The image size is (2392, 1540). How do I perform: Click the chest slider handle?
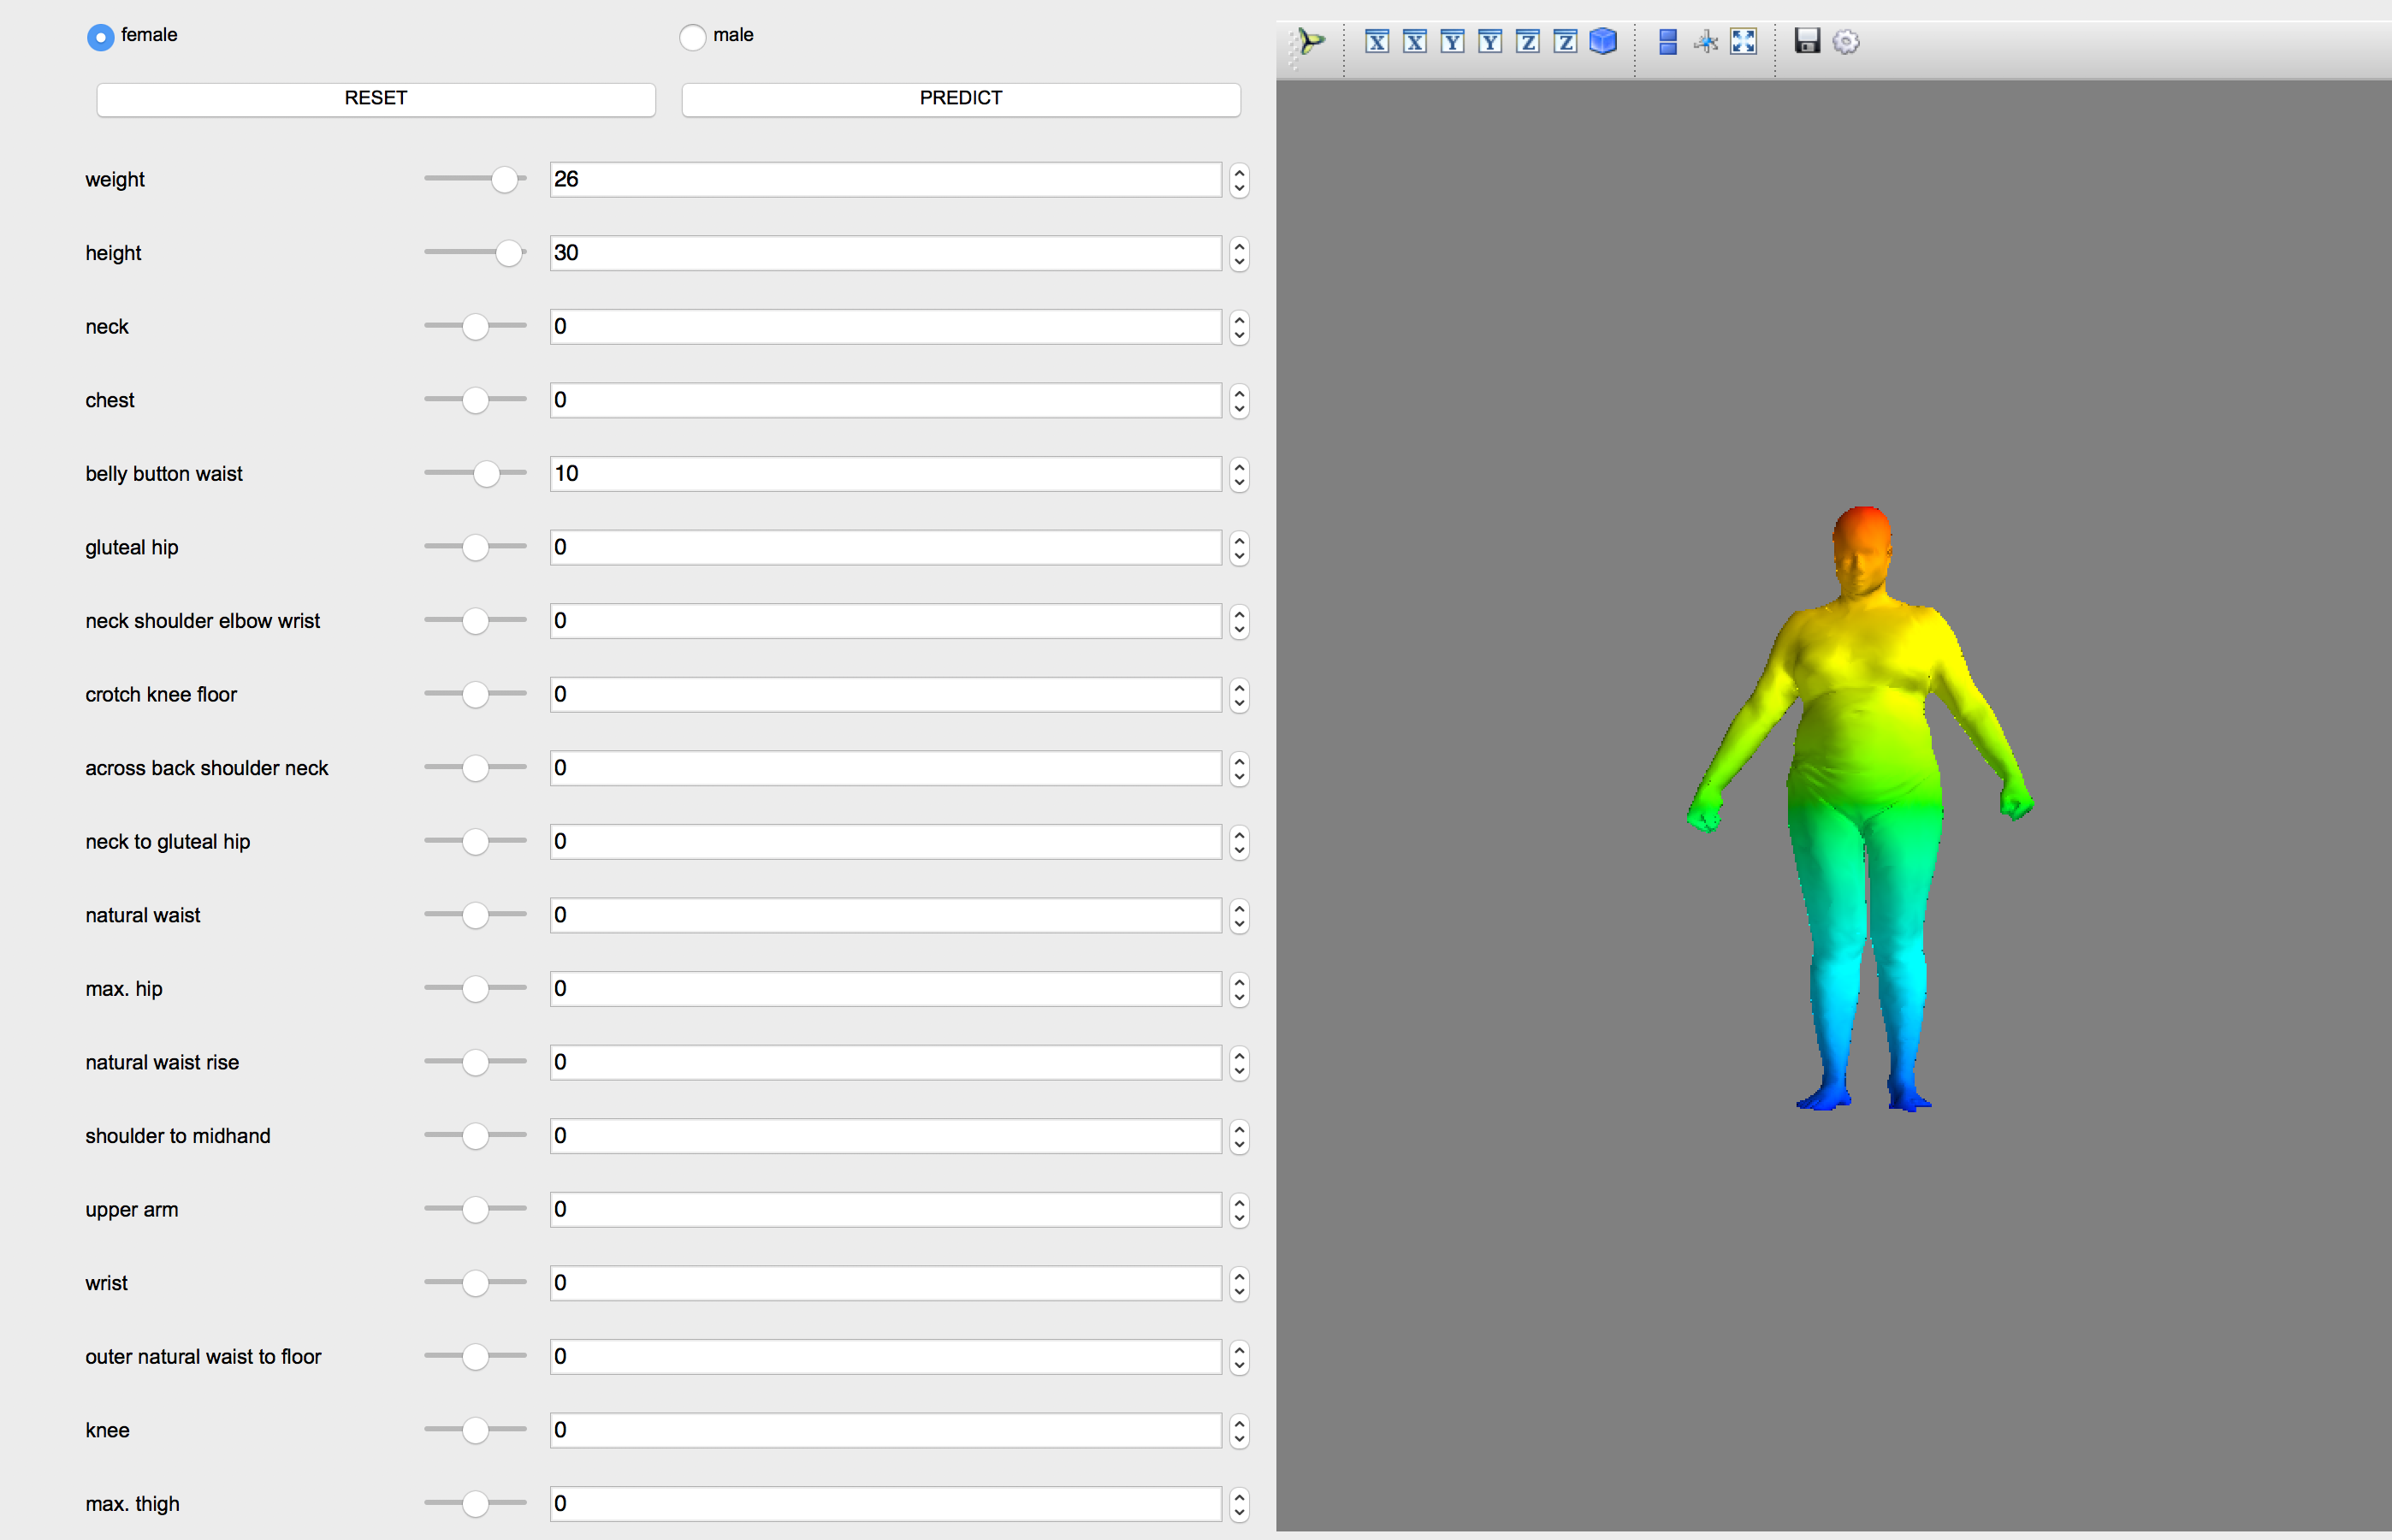click(475, 400)
